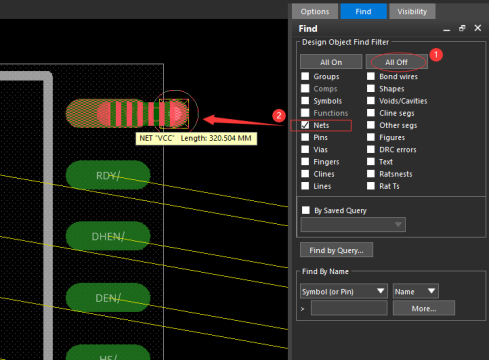Click the NET "VCC" length tooltip
This screenshot has width=489, height=361.
click(196, 138)
